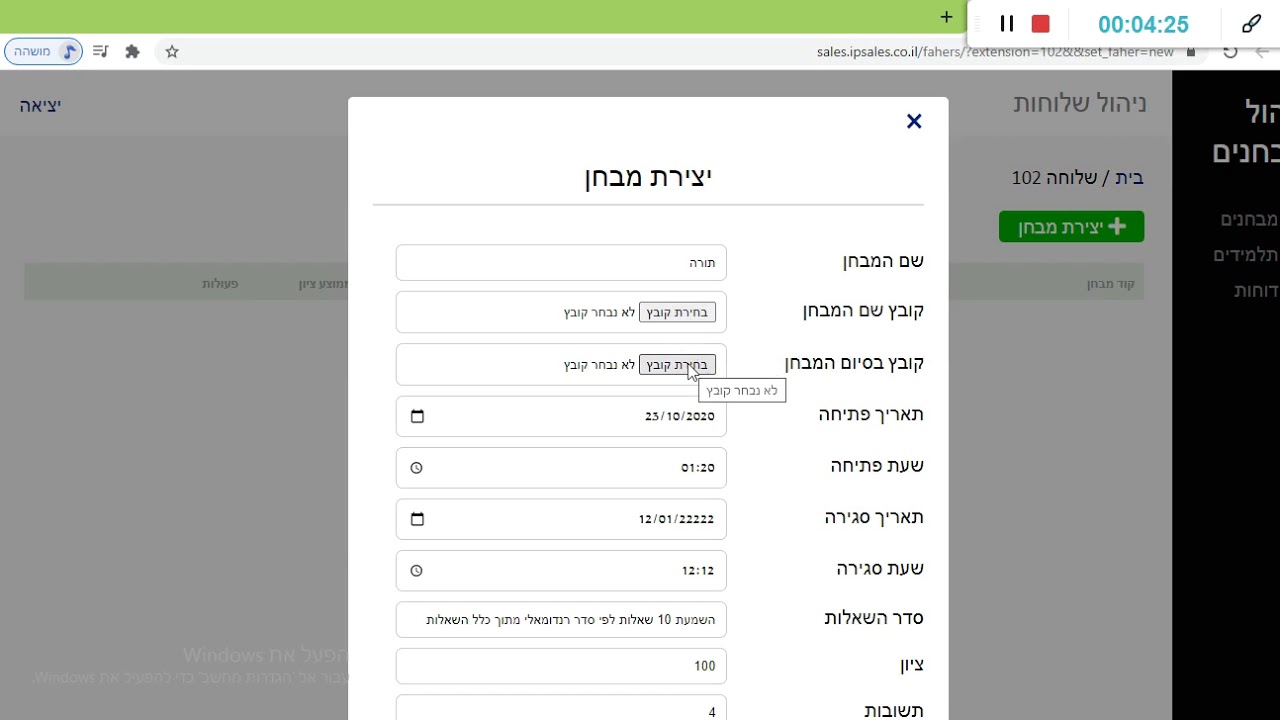Pause the screen recording
This screenshot has height=720, width=1280.
tap(1007, 24)
